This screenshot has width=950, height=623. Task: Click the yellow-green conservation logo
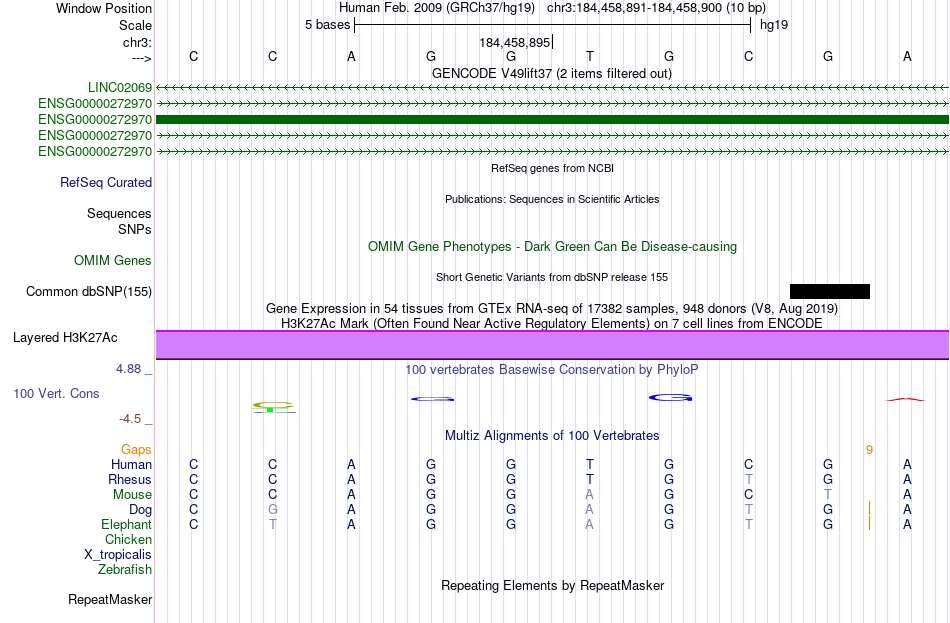pyautogui.click(x=273, y=407)
